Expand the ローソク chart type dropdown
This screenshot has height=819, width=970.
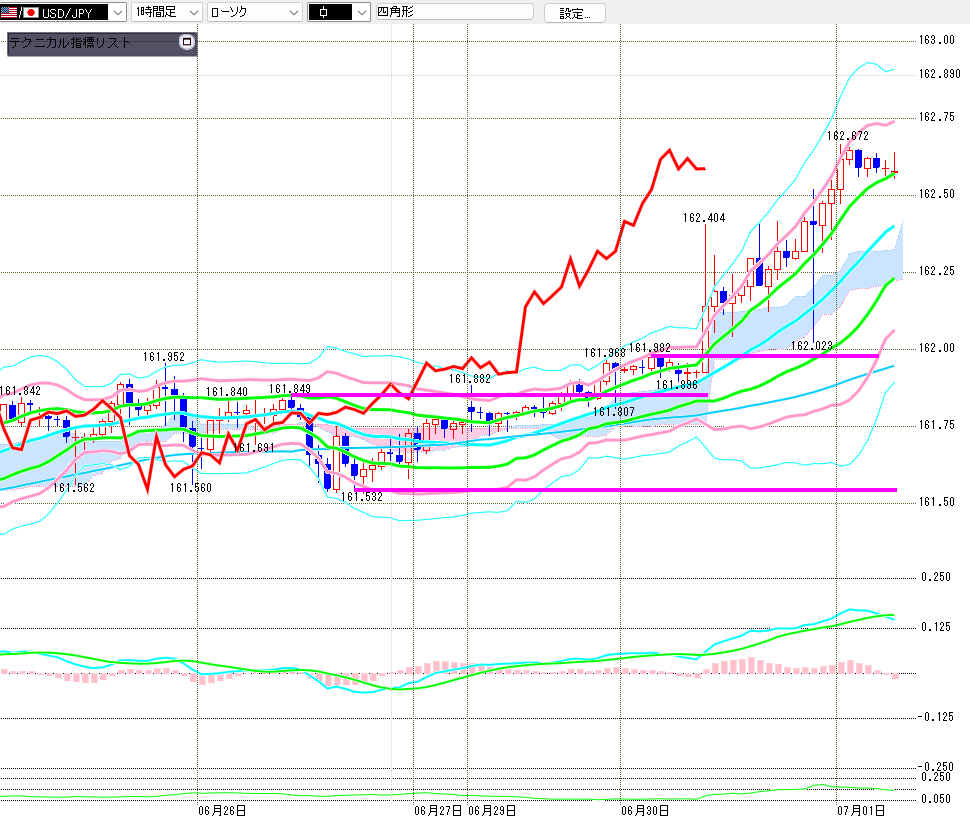[254, 12]
